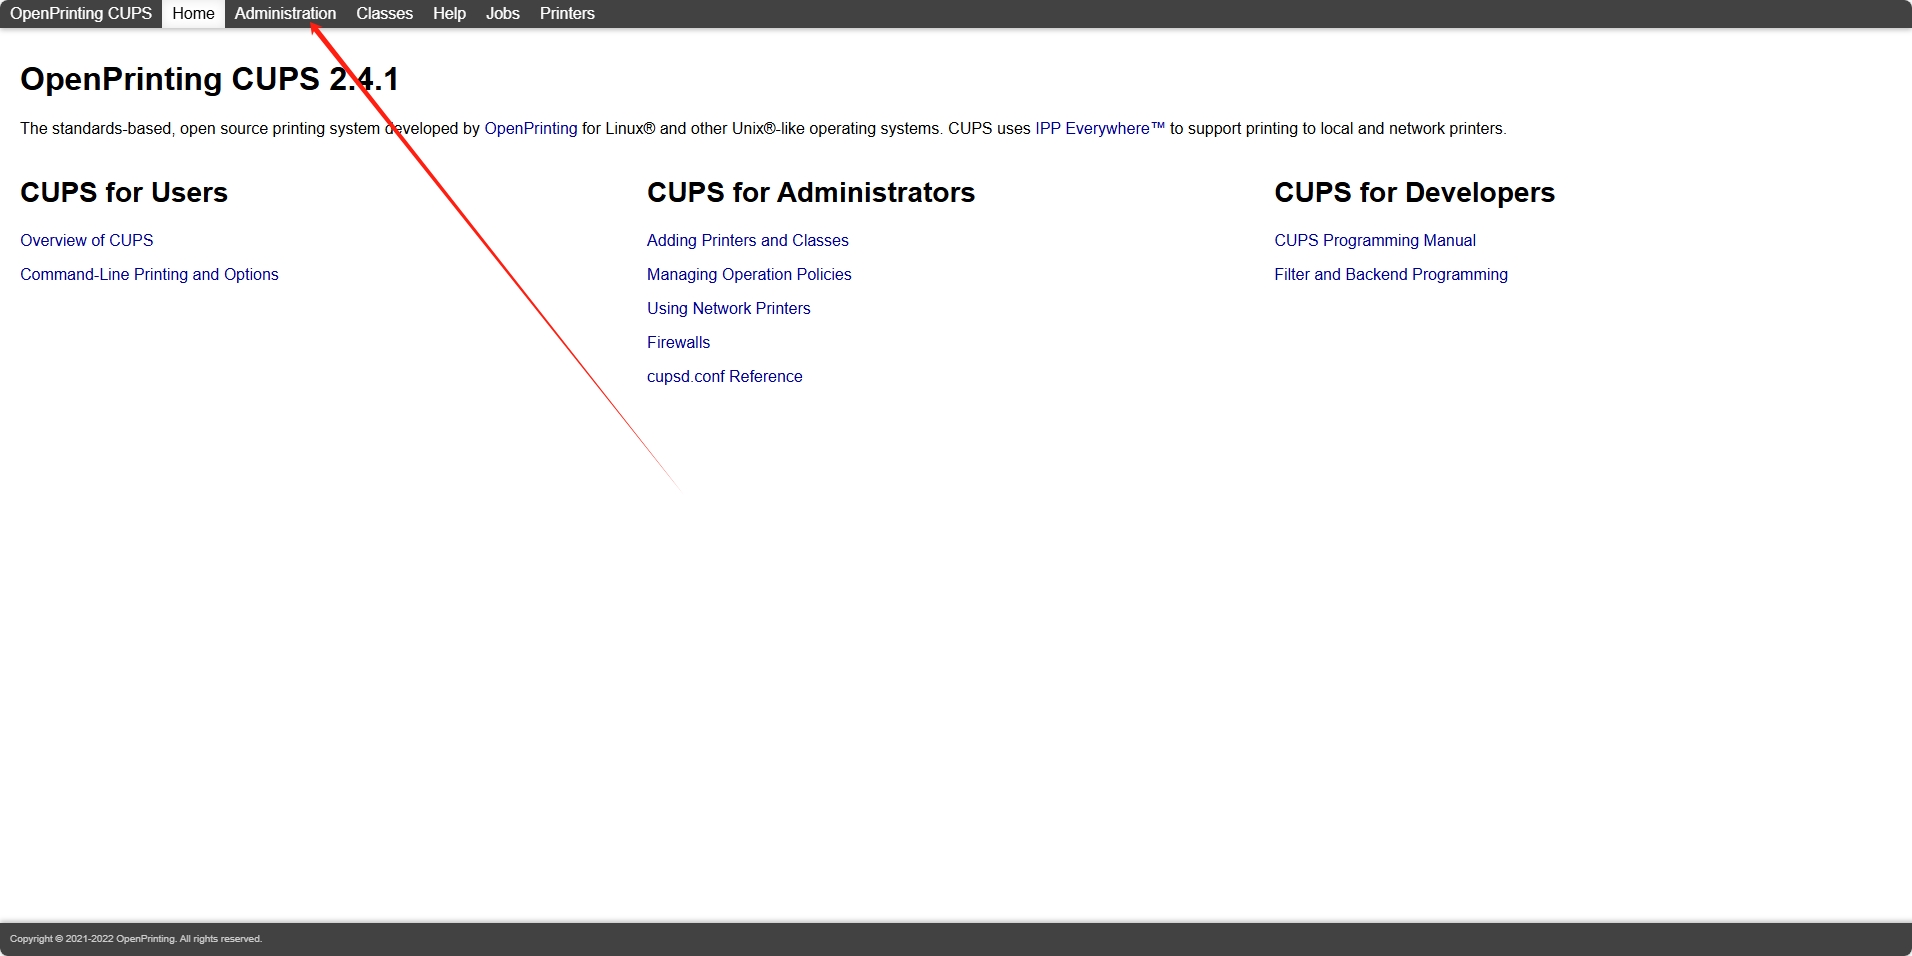Follow the OpenPrinting link in description
This screenshot has width=1912, height=956.
pos(531,128)
